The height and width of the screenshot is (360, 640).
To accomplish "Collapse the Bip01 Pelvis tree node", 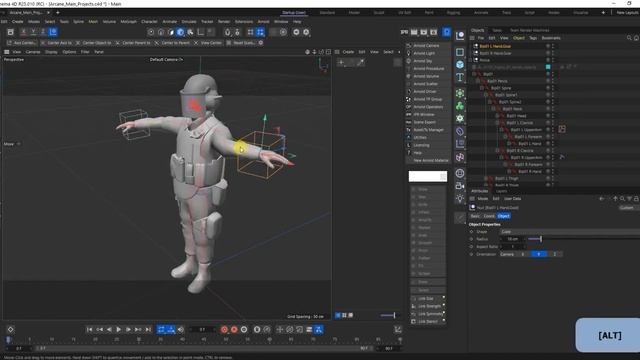I will (x=478, y=81).
